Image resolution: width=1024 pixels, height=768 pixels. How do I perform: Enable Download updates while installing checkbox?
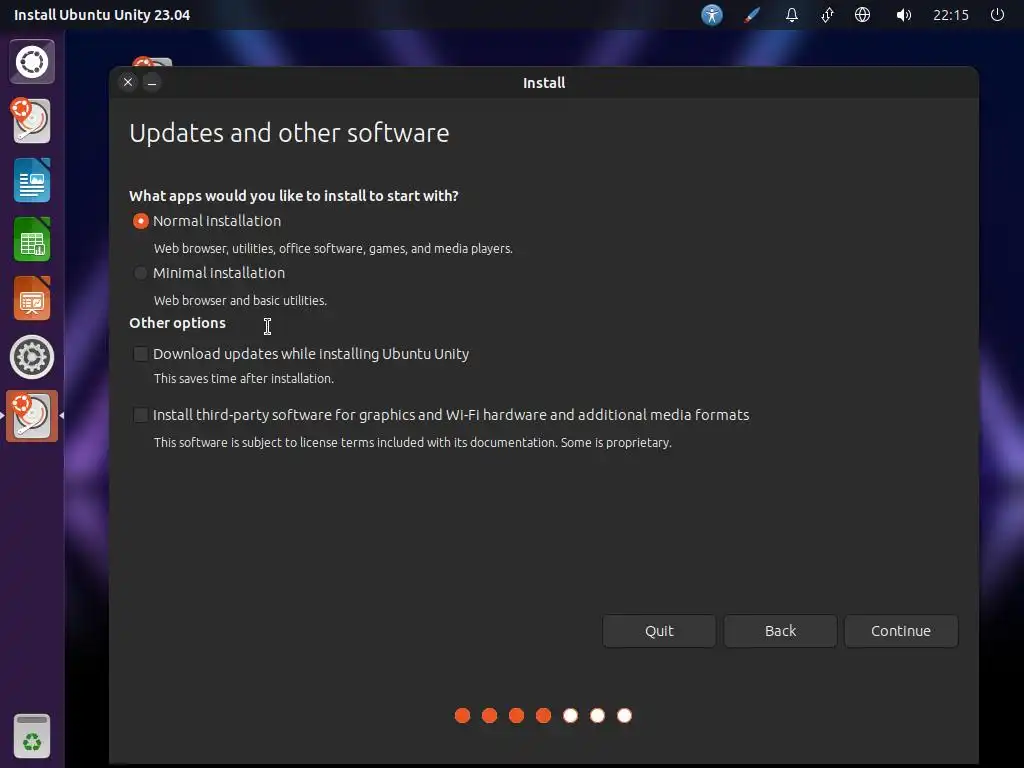(x=140, y=354)
